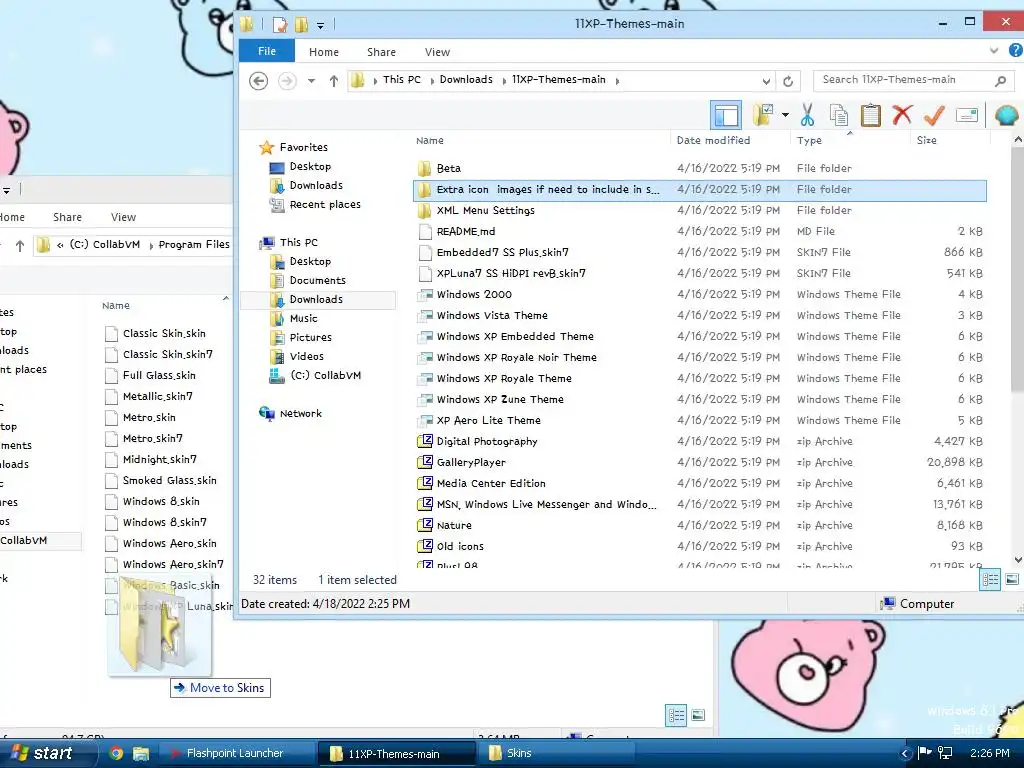
Task: Click the shell globe toolbar icon
Action: pos(1006,116)
